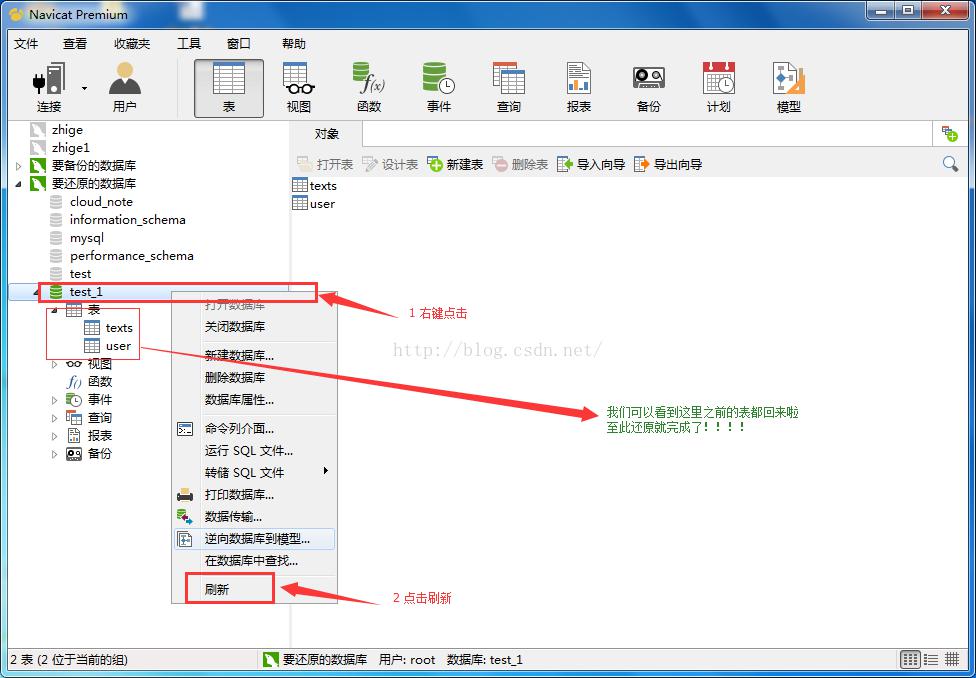Expand the 视图 node in tree
The height and width of the screenshot is (678, 976).
55,364
